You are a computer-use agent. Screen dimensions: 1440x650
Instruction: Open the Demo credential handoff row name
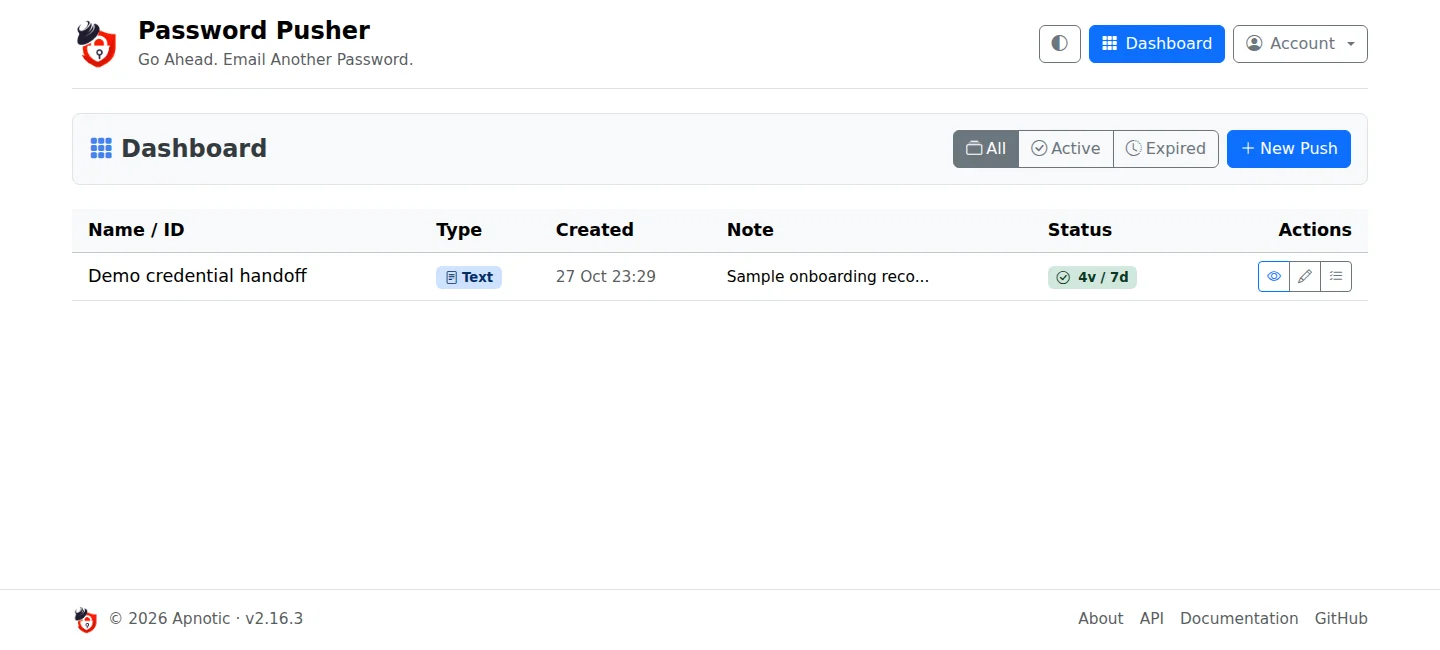coord(197,276)
